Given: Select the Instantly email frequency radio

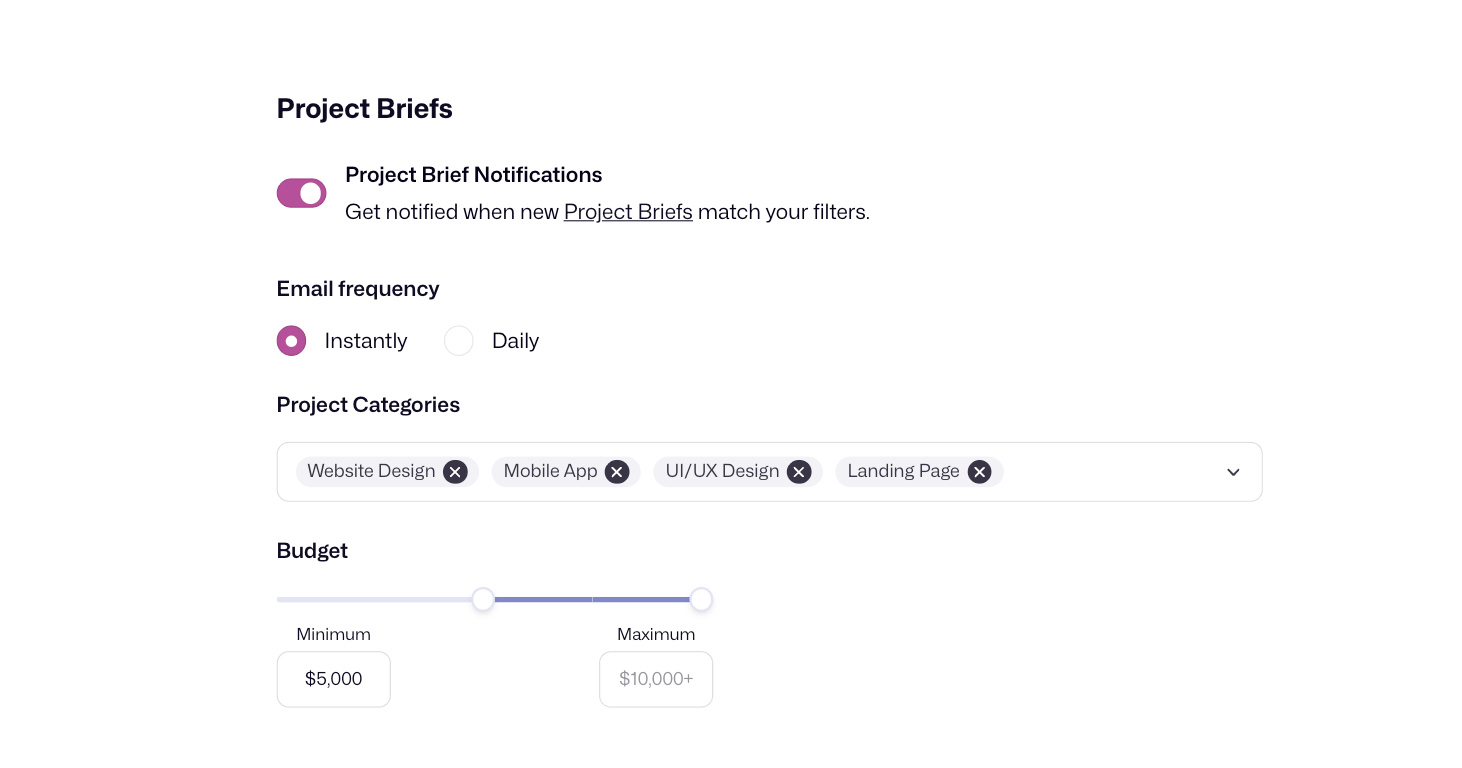Looking at the screenshot, I should (291, 341).
